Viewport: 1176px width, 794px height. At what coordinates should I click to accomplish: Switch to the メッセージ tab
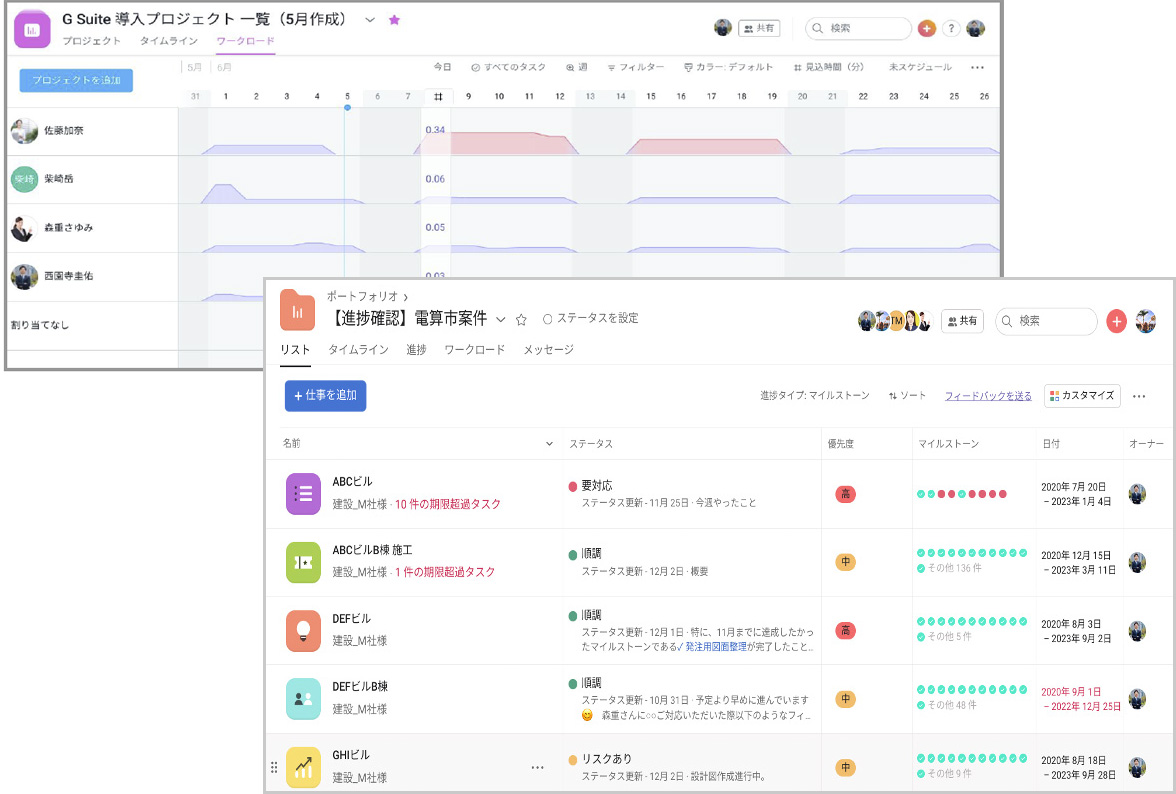(548, 350)
